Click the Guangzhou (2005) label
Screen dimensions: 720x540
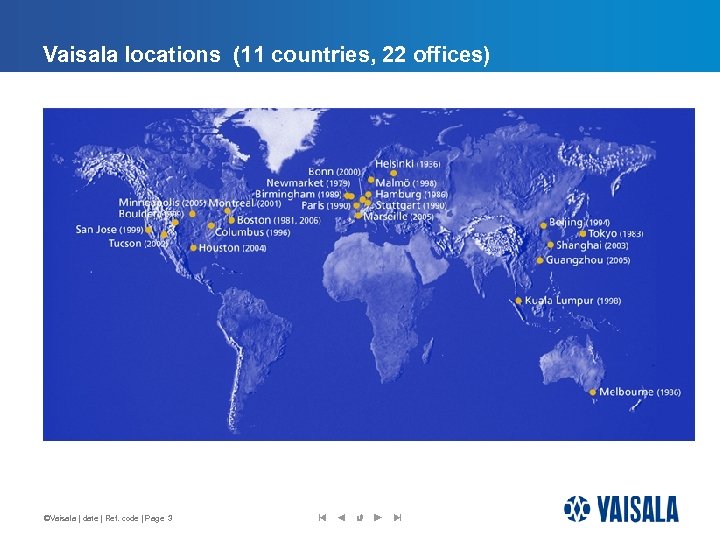coord(588,260)
